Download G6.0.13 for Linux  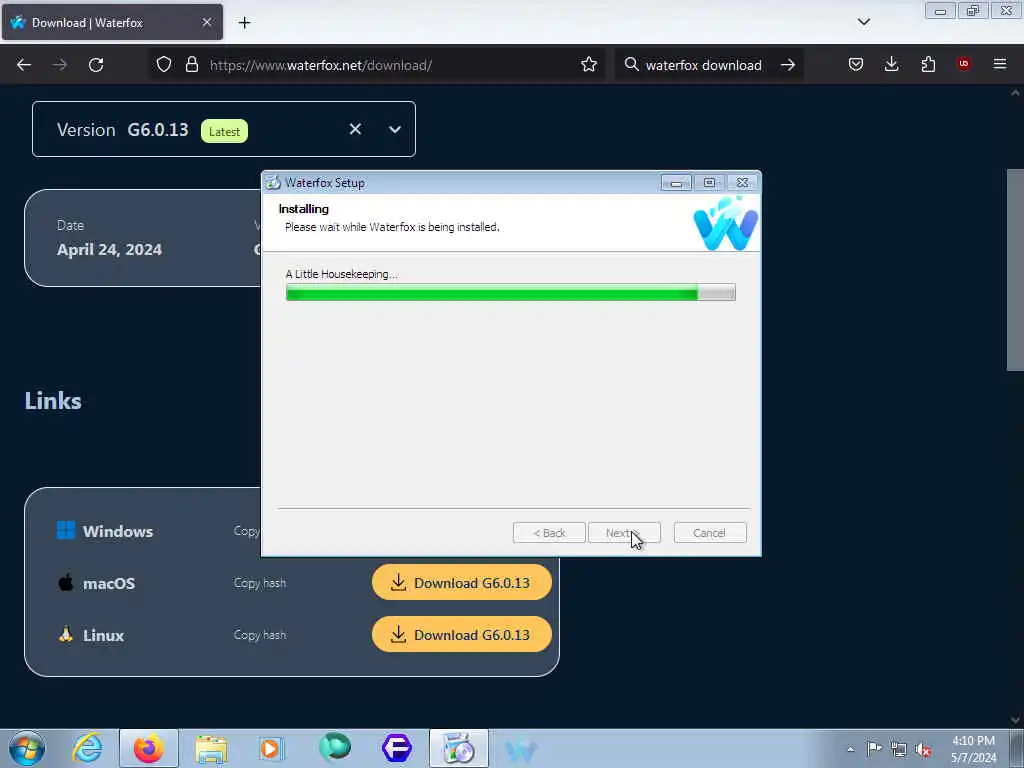(x=462, y=634)
